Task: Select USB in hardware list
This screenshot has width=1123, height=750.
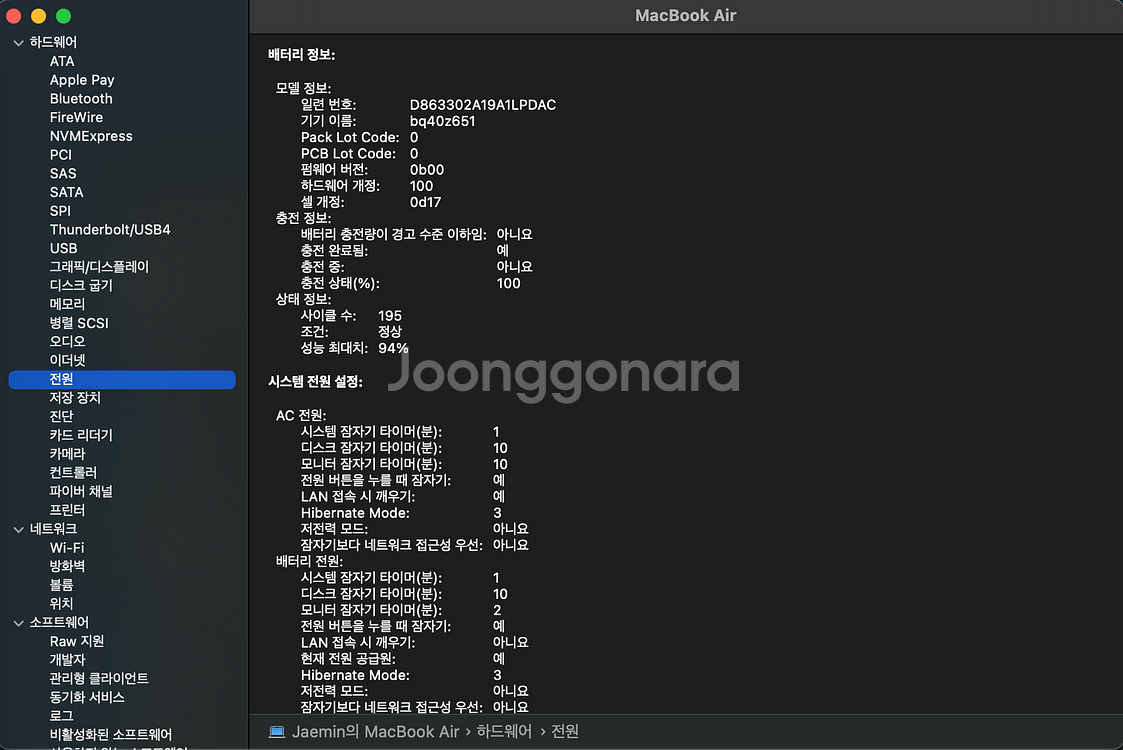Action: pos(63,248)
